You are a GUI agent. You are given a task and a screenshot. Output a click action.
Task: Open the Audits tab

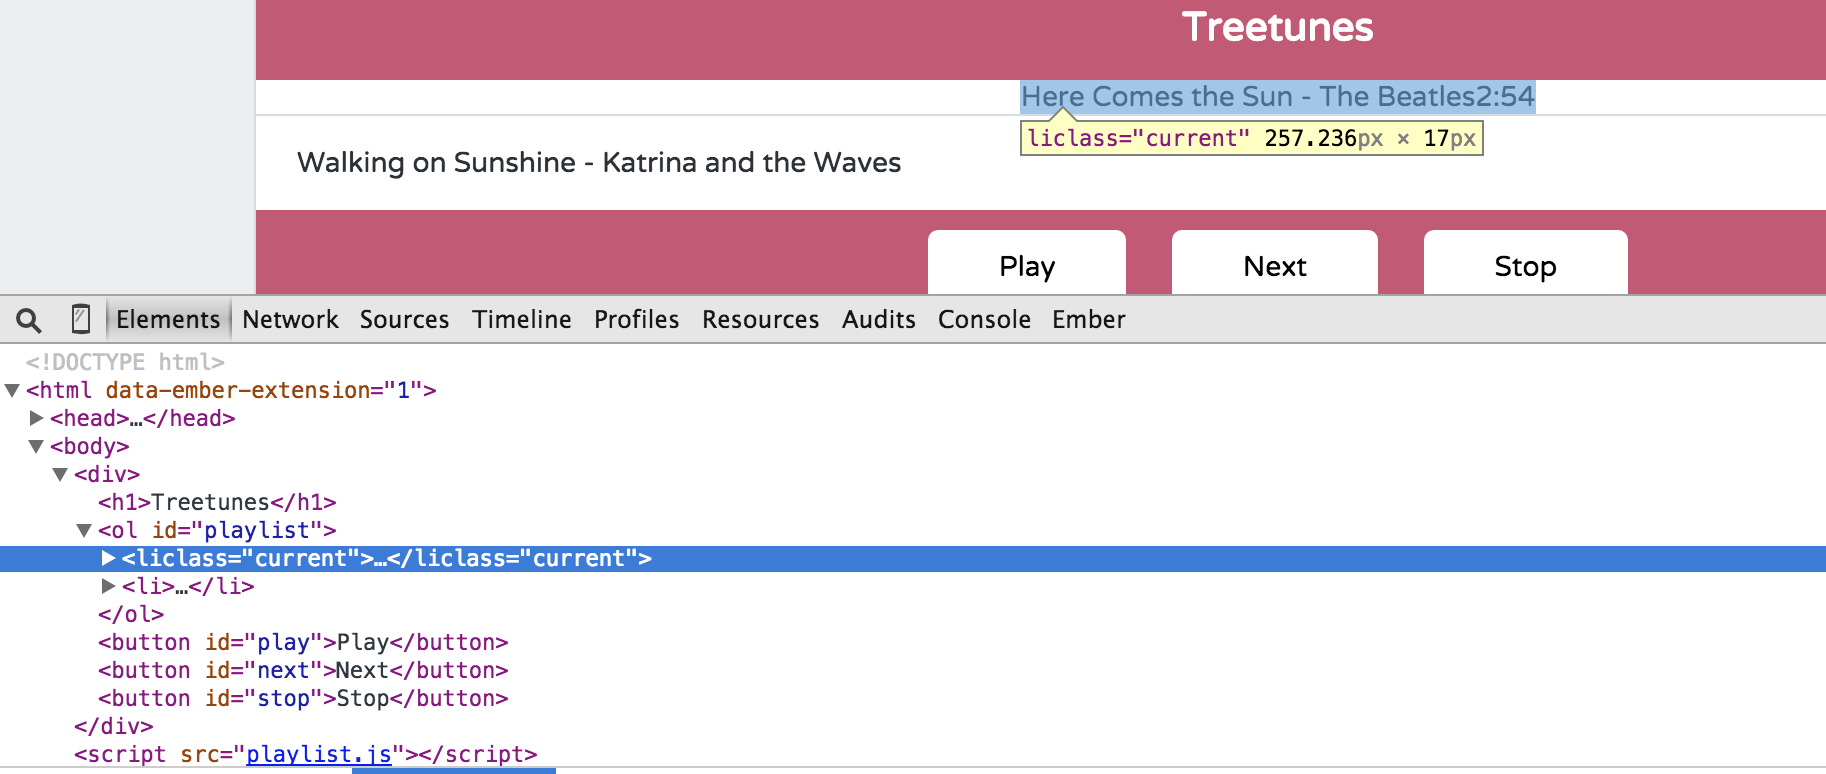coord(878,320)
